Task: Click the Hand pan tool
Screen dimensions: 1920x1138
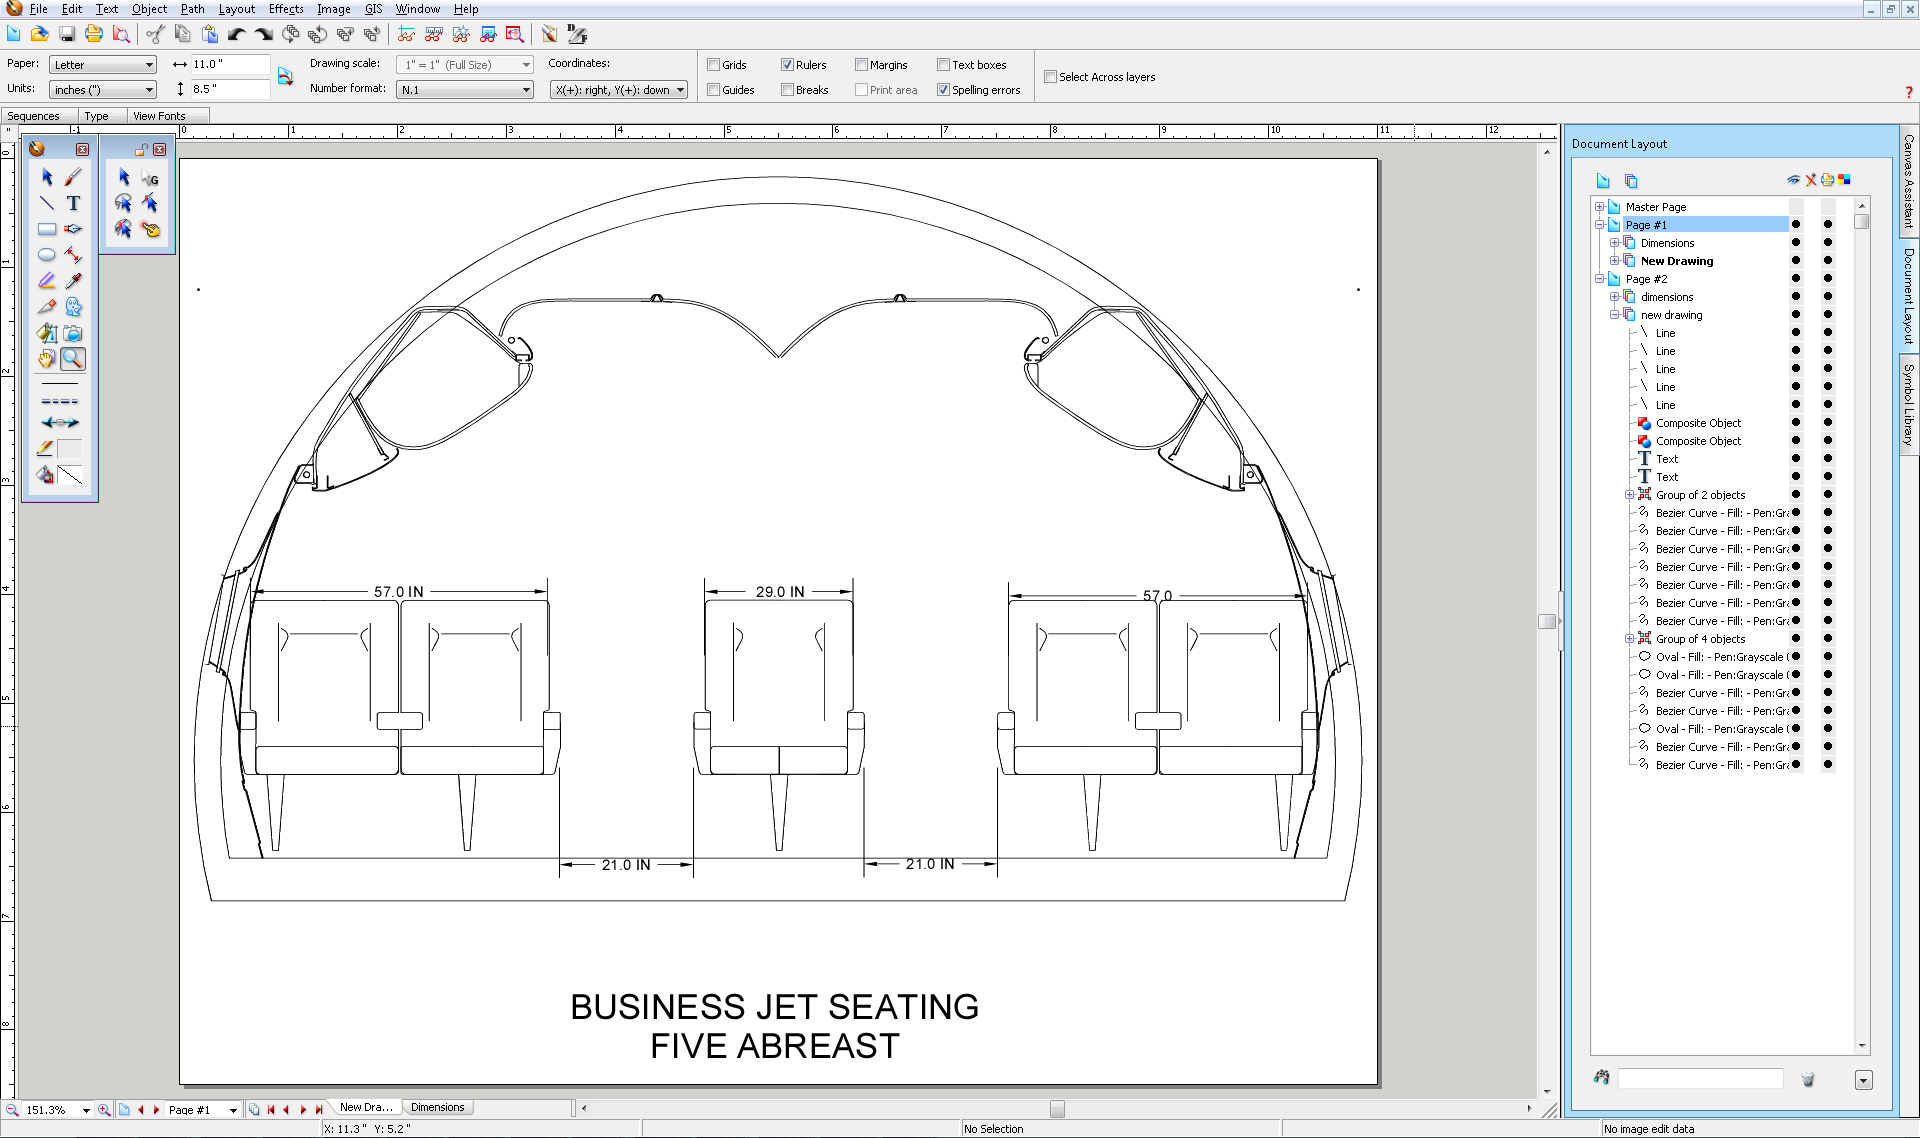Action: (47, 359)
